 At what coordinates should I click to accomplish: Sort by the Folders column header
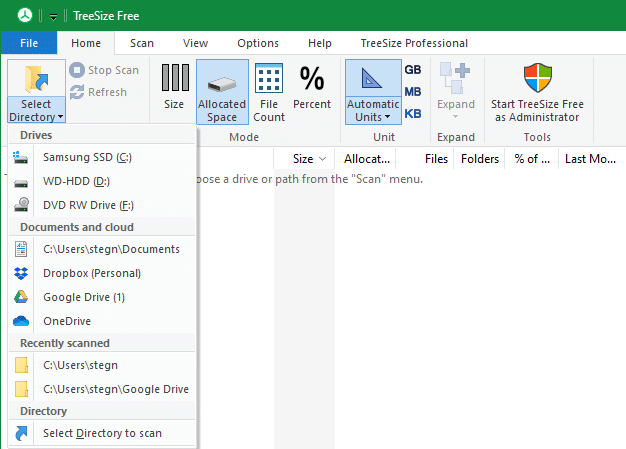pyautogui.click(x=479, y=158)
